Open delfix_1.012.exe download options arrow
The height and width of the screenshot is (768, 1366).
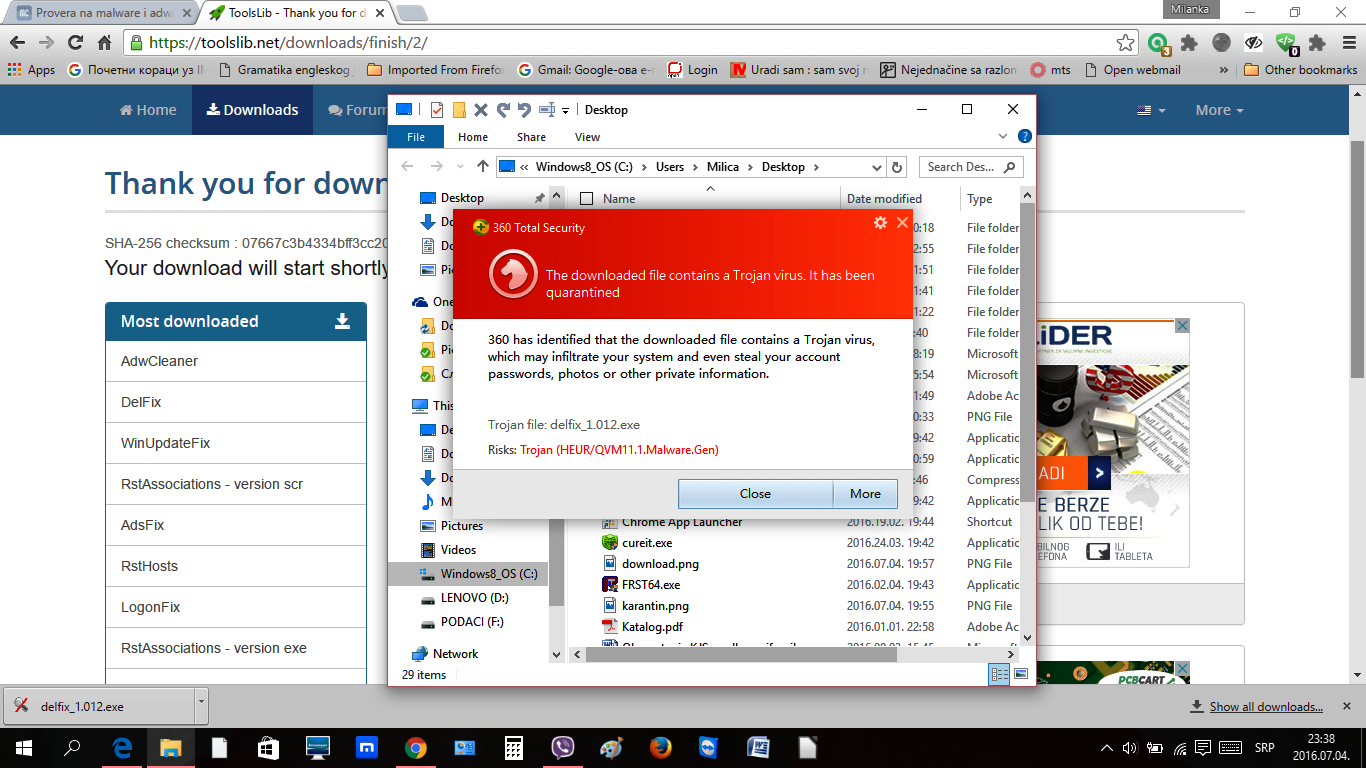tap(201, 704)
